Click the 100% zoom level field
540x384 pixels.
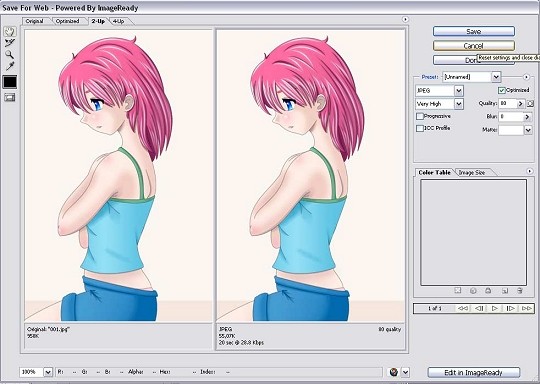point(31,372)
